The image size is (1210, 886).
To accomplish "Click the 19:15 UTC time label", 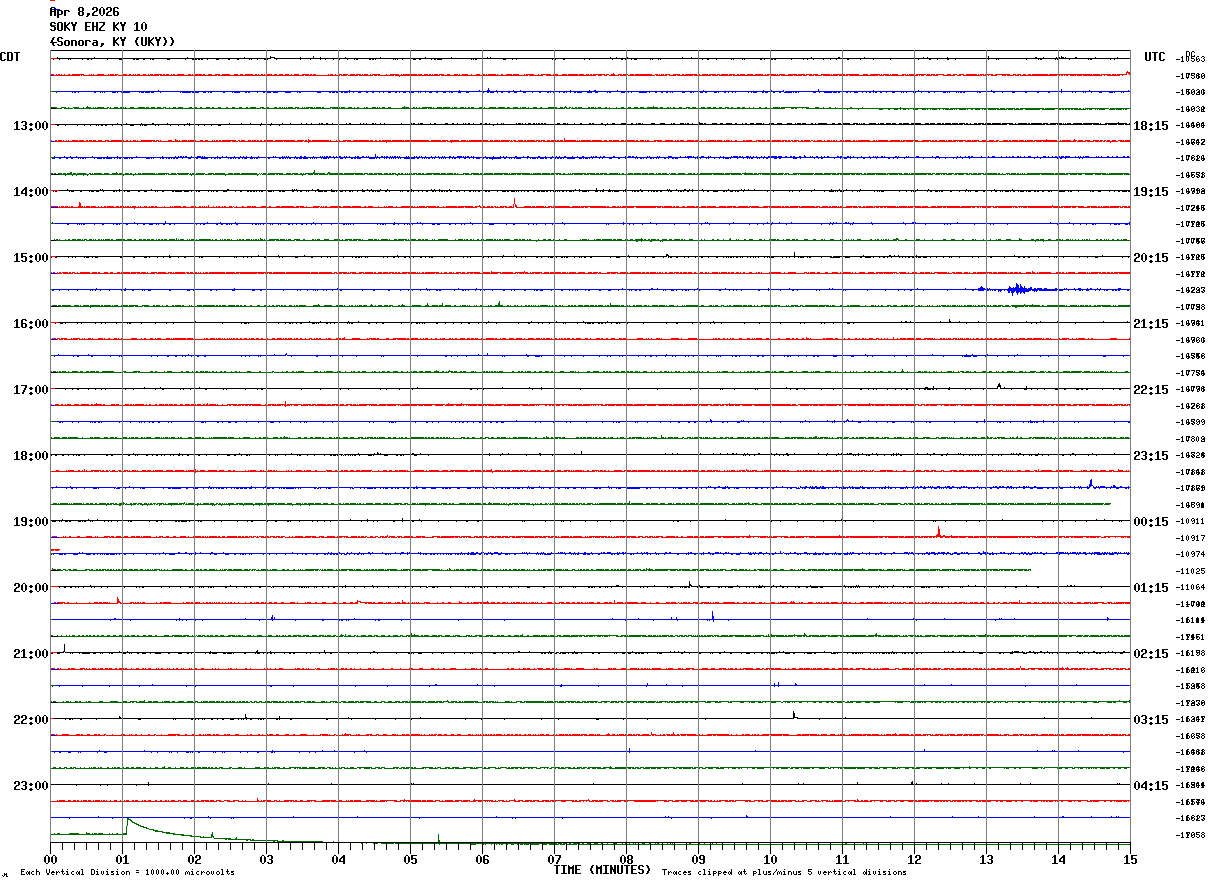I will (x=1151, y=192).
